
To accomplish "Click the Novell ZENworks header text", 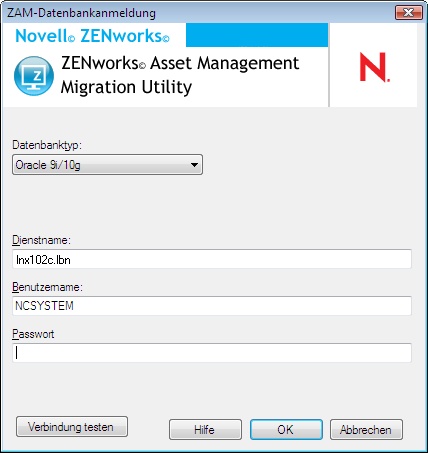I will pos(92,36).
